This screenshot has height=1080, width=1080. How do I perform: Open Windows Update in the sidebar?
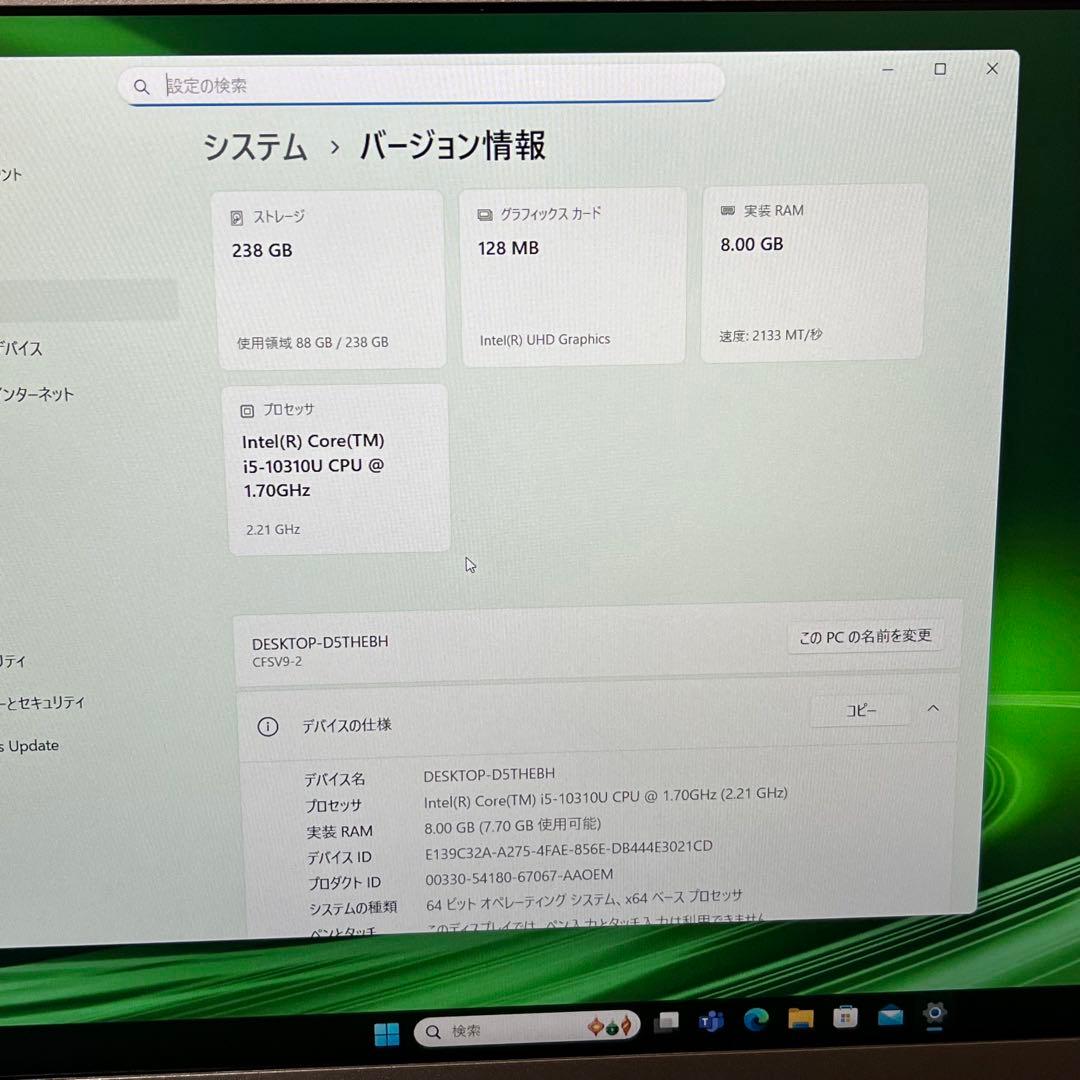tap(30, 745)
